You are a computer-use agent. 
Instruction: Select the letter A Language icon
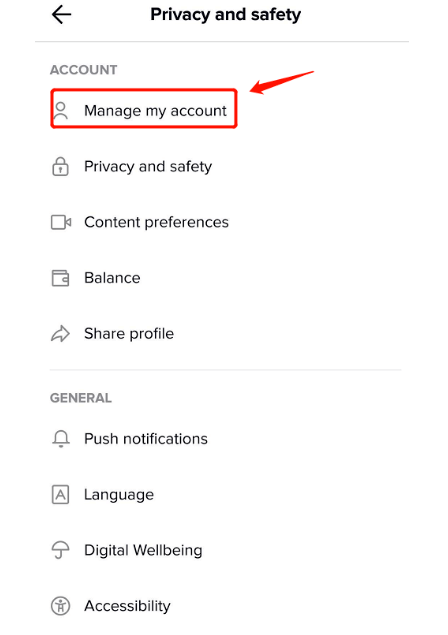(60, 494)
